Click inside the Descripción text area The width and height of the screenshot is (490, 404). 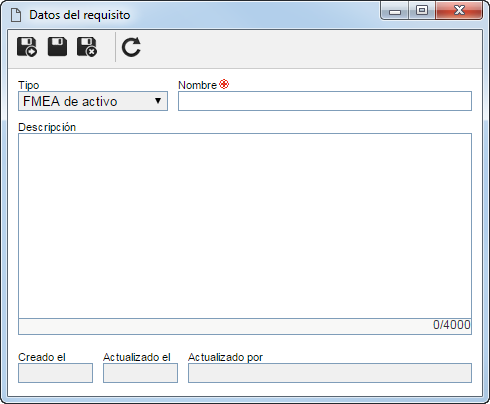tap(245, 226)
